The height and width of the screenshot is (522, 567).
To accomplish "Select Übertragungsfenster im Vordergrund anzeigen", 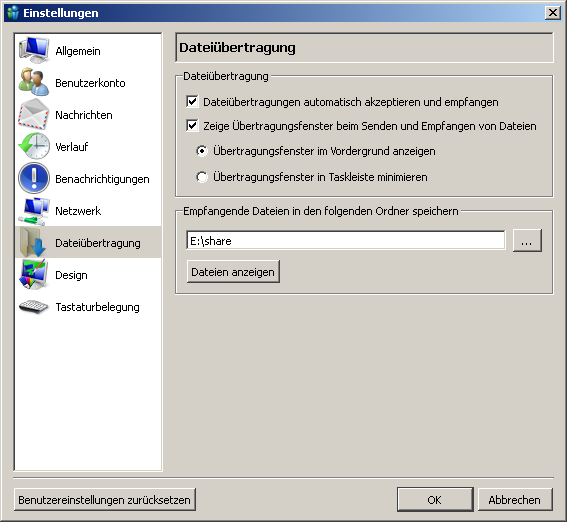I will click(202, 151).
